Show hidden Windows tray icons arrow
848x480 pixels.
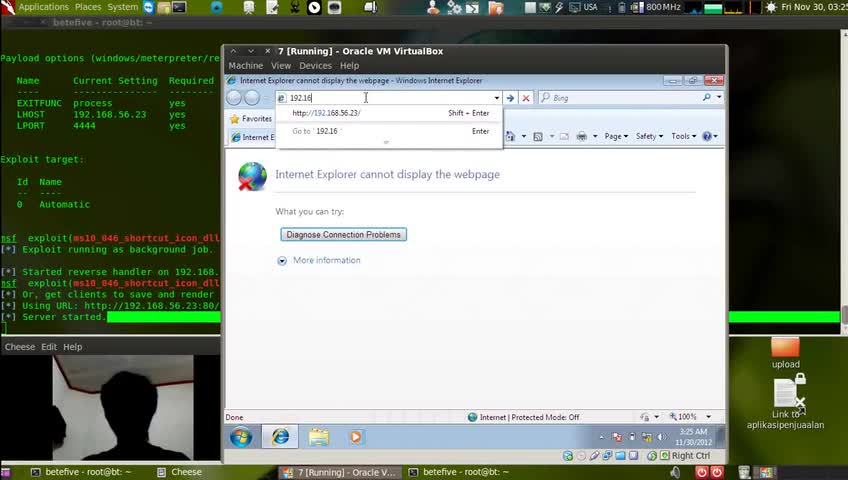[601, 437]
